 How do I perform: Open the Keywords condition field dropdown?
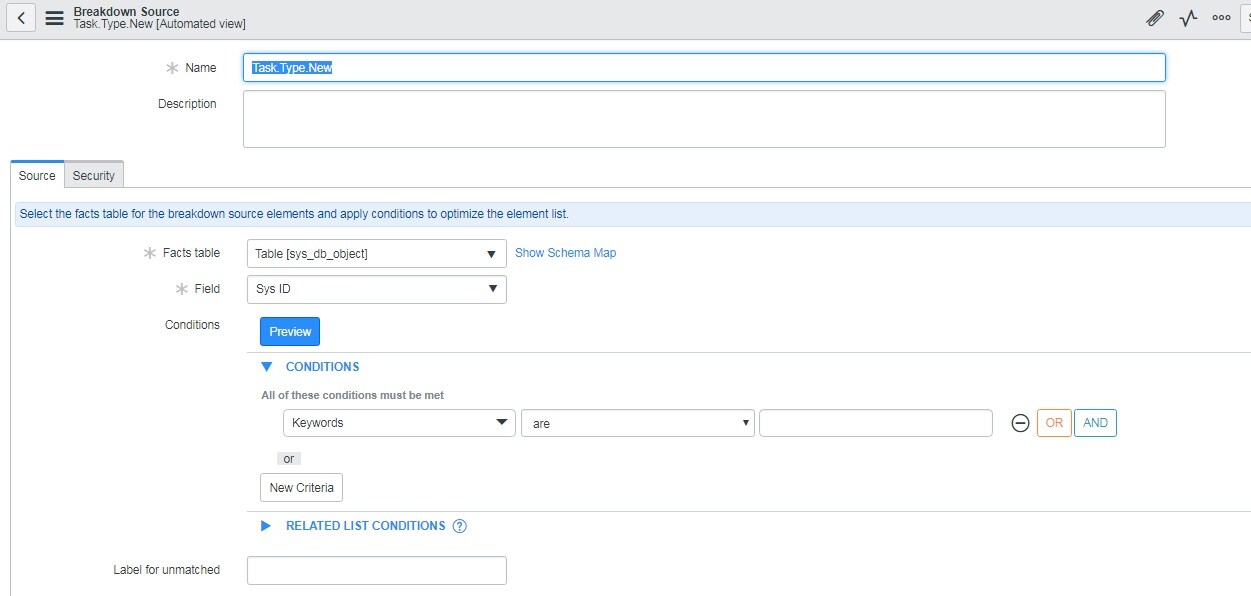click(399, 423)
